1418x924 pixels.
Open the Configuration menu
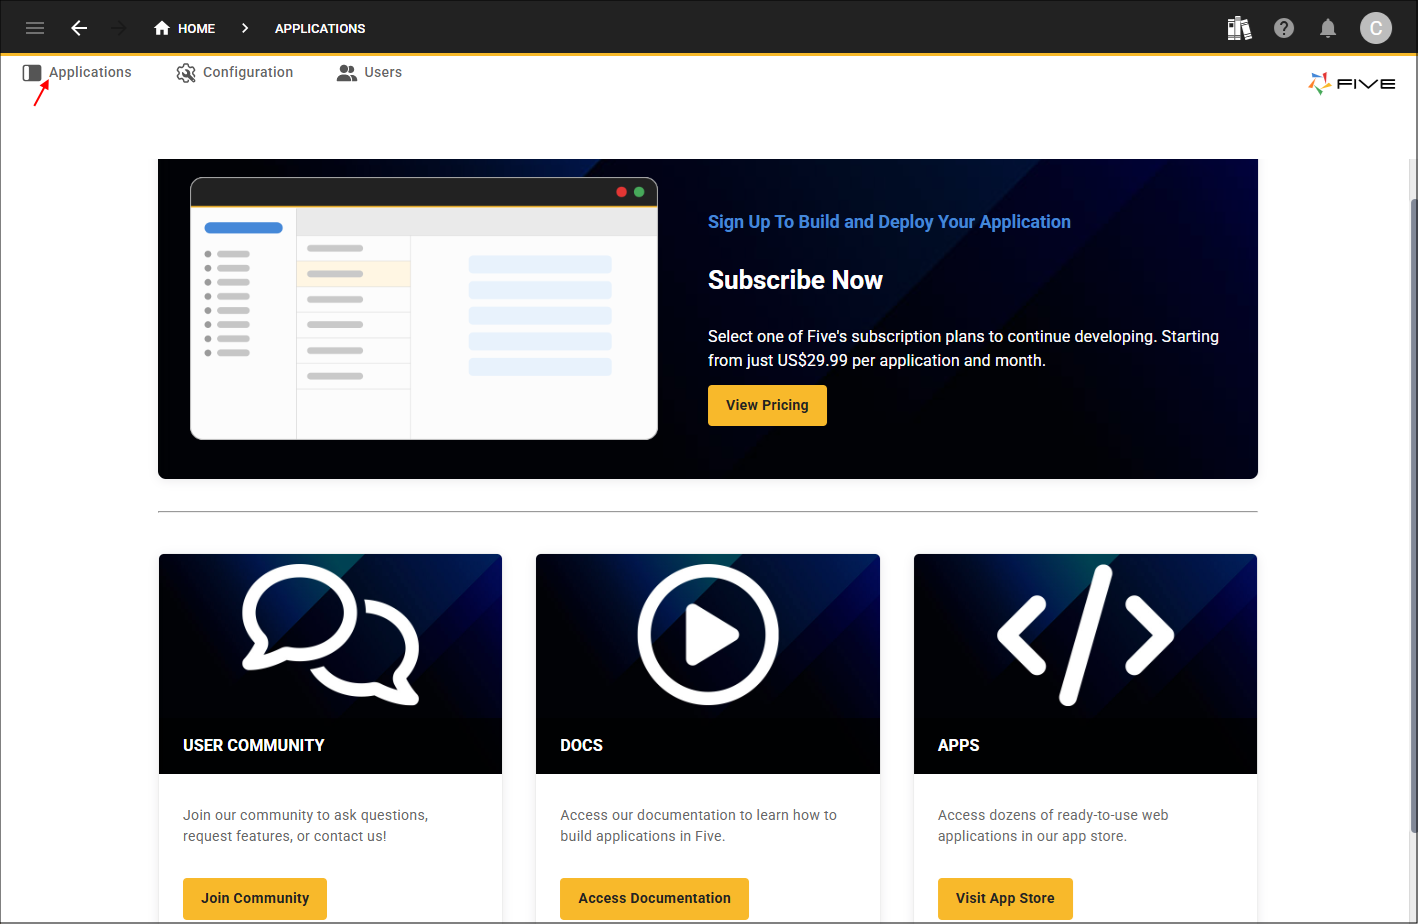pyautogui.click(x=235, y=72)
